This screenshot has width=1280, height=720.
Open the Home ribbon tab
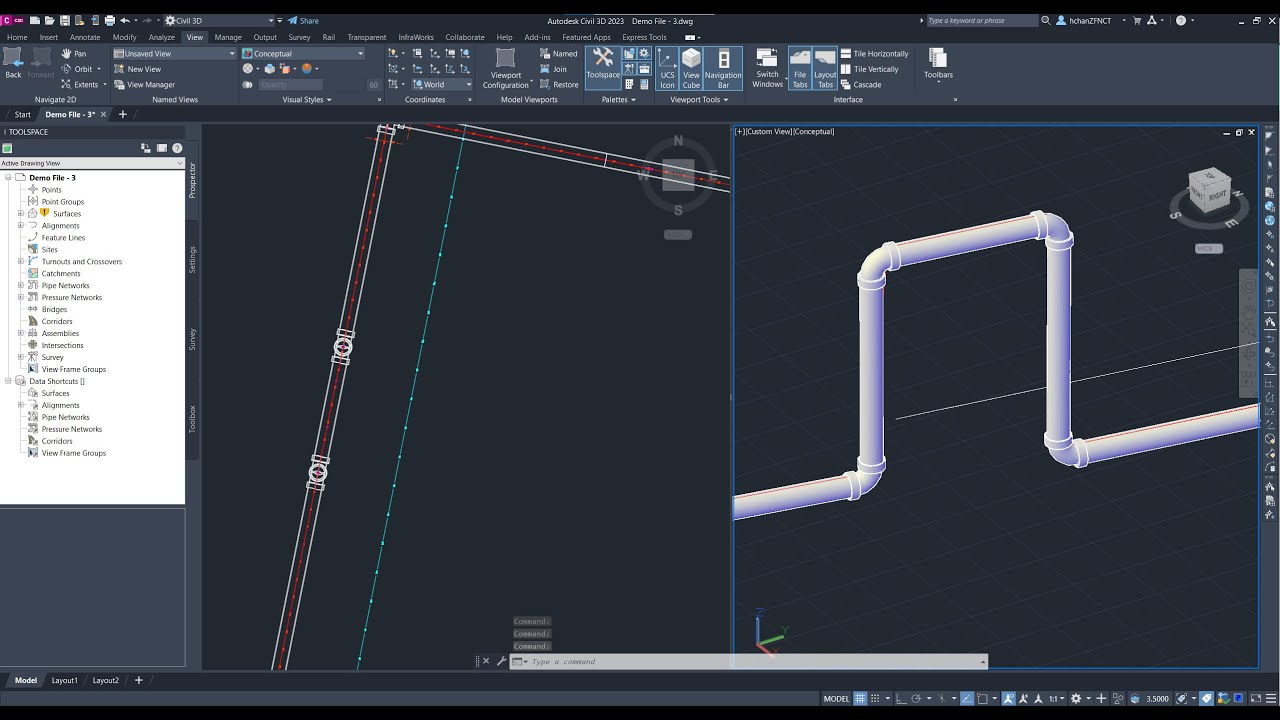(x=17, y=38)
